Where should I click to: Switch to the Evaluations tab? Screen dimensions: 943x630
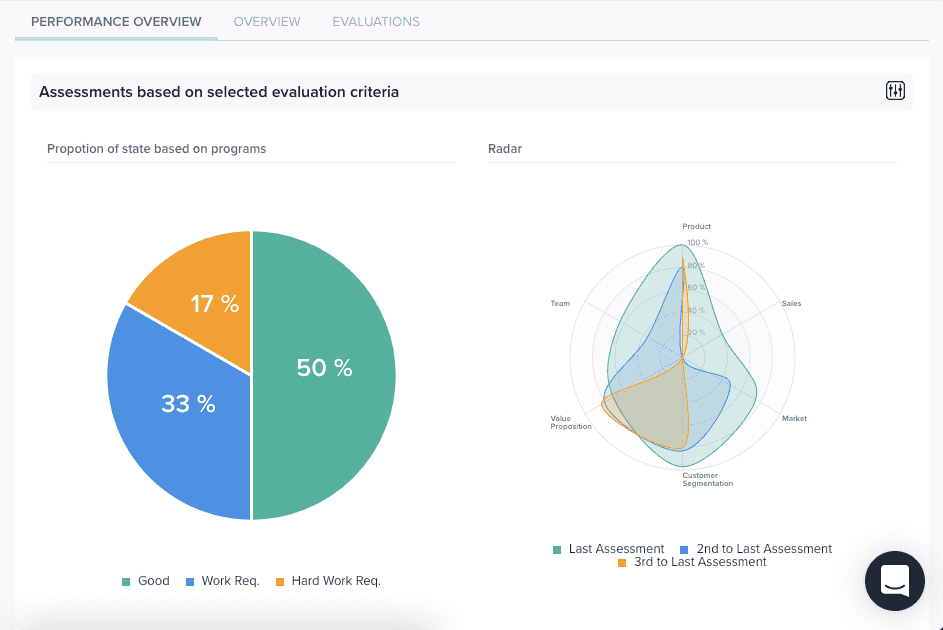click(376, 22)
